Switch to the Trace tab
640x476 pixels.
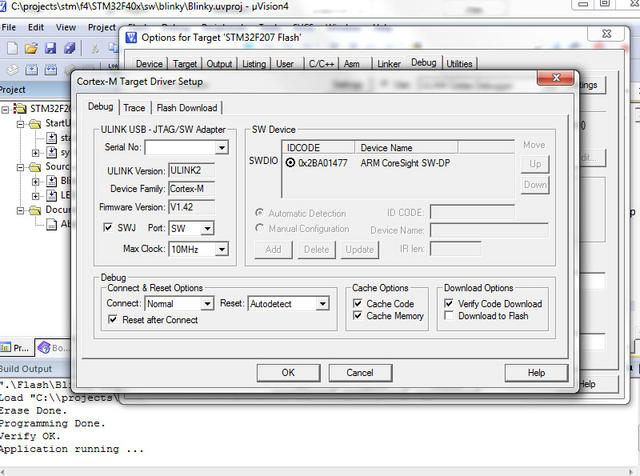134,108
